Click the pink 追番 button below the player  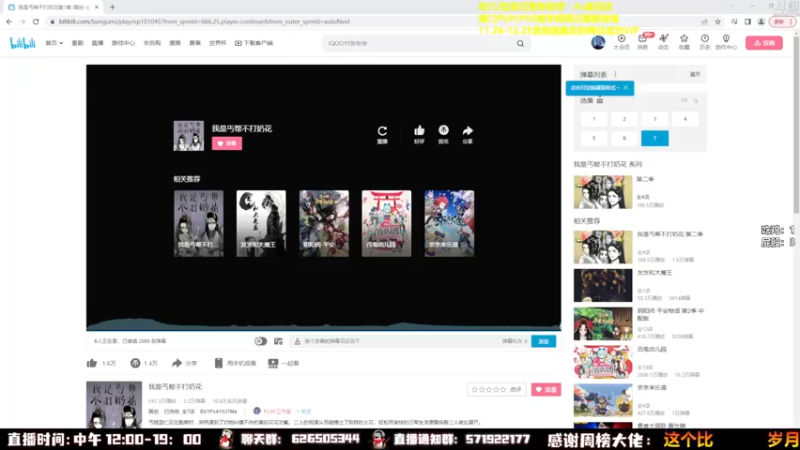[x=545, y=389]
